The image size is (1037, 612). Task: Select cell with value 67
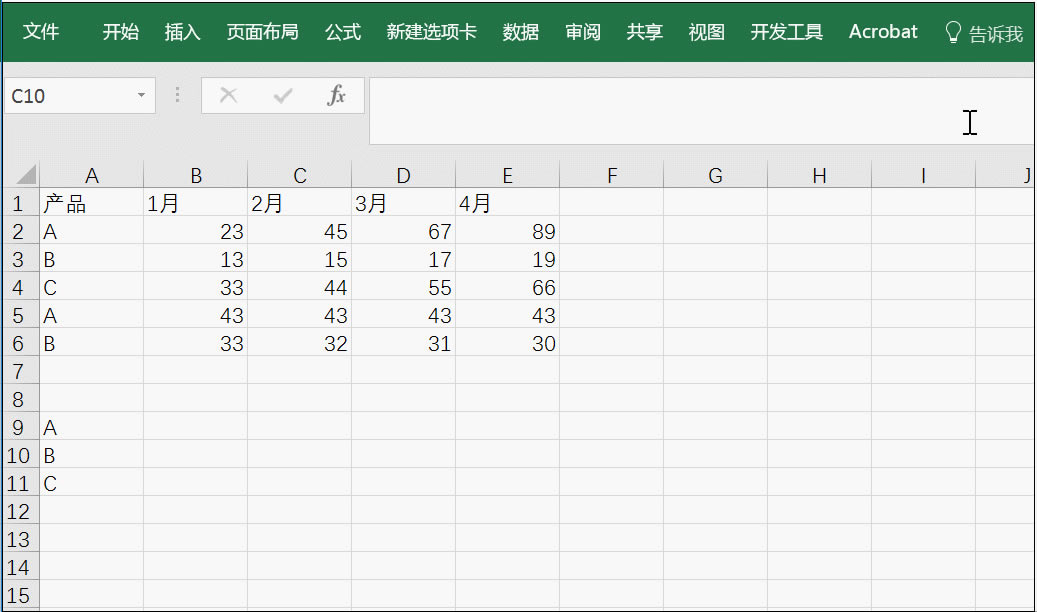(x=403, y=231)
